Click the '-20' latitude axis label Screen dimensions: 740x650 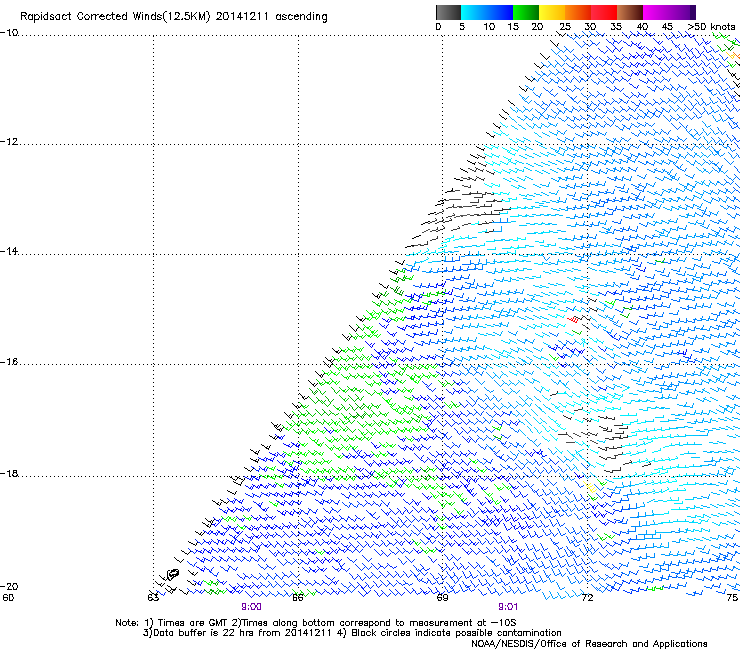(x=9, y=586)
